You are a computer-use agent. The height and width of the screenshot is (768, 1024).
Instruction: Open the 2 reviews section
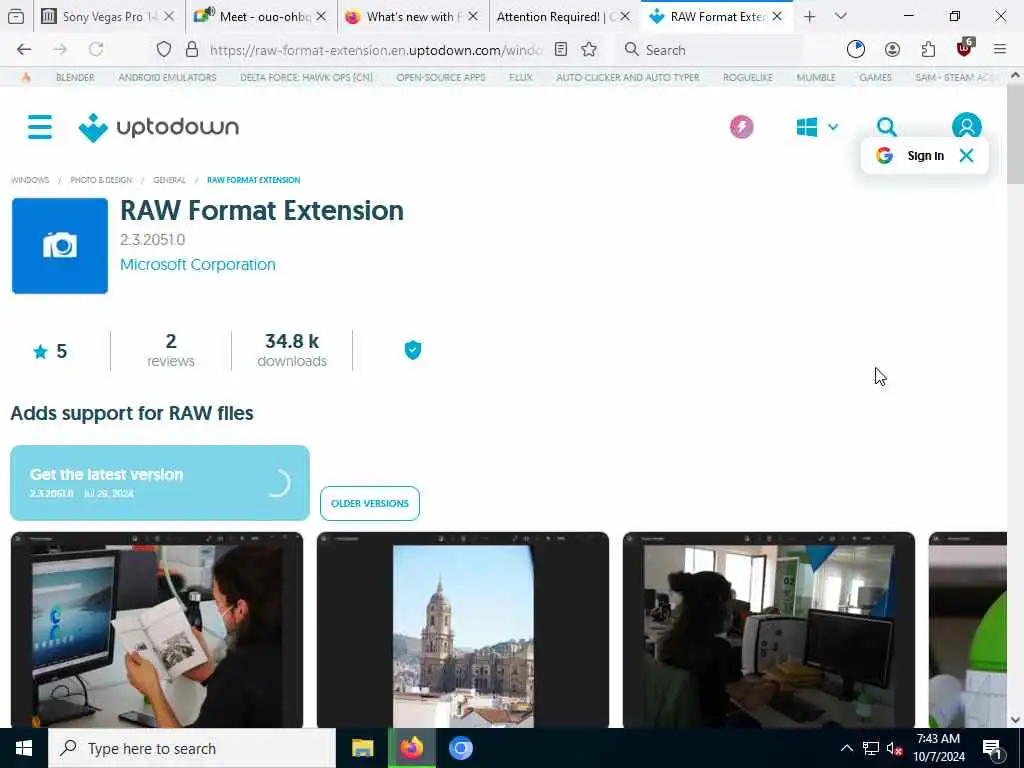tap(170, 351)
